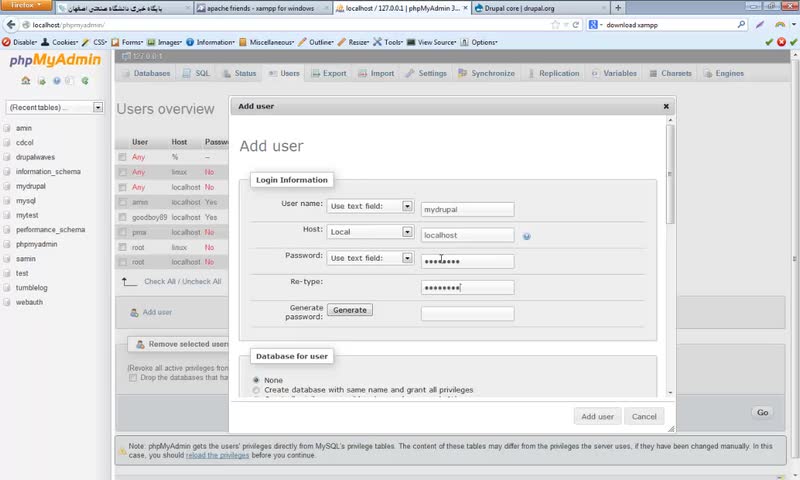Screen dimensions: 800x480
Task: Switch to the Variables tab
Action: click(614, 73)
